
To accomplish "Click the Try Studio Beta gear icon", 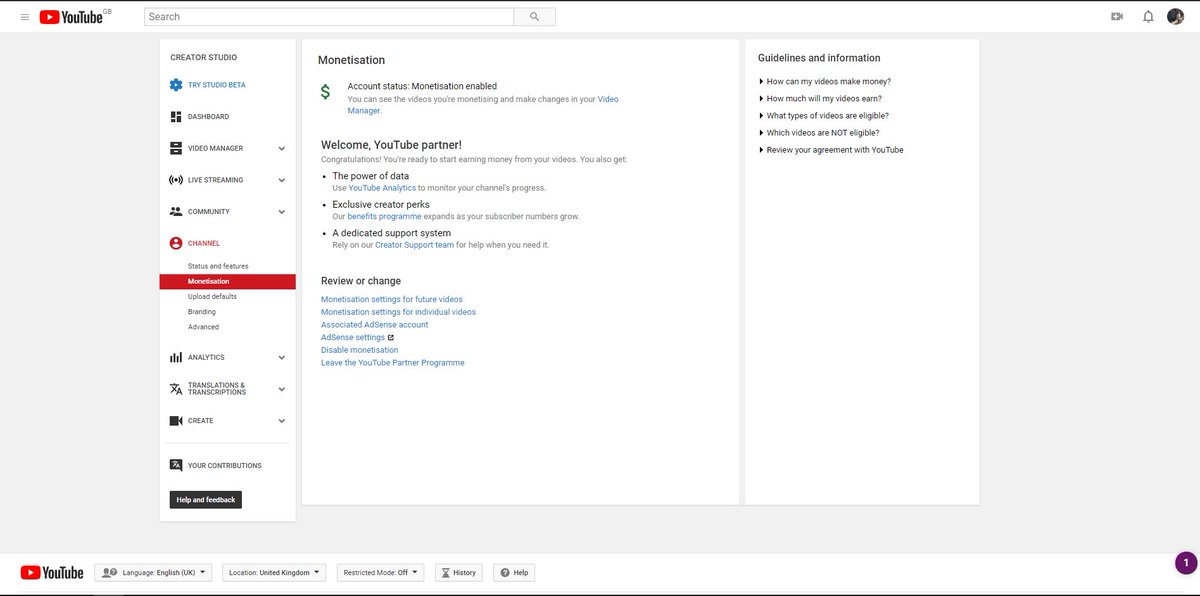I will click(176, 85).
